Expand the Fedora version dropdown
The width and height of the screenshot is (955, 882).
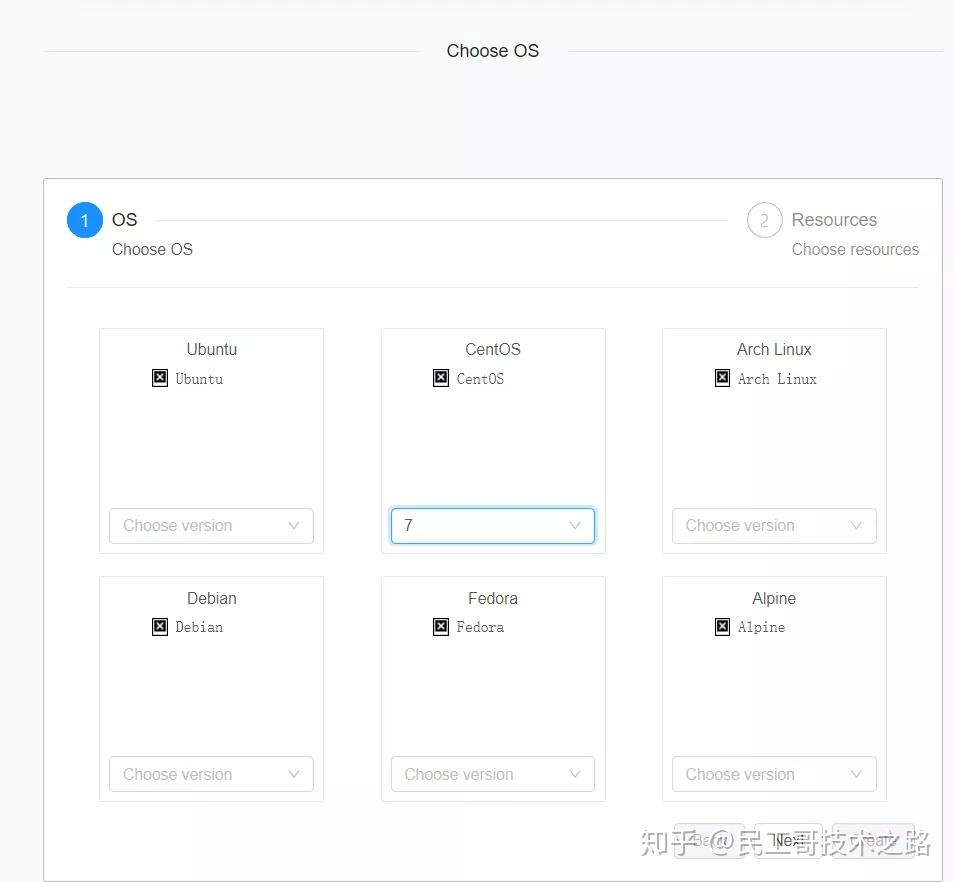pyautogui.click(x=492, y=774)
